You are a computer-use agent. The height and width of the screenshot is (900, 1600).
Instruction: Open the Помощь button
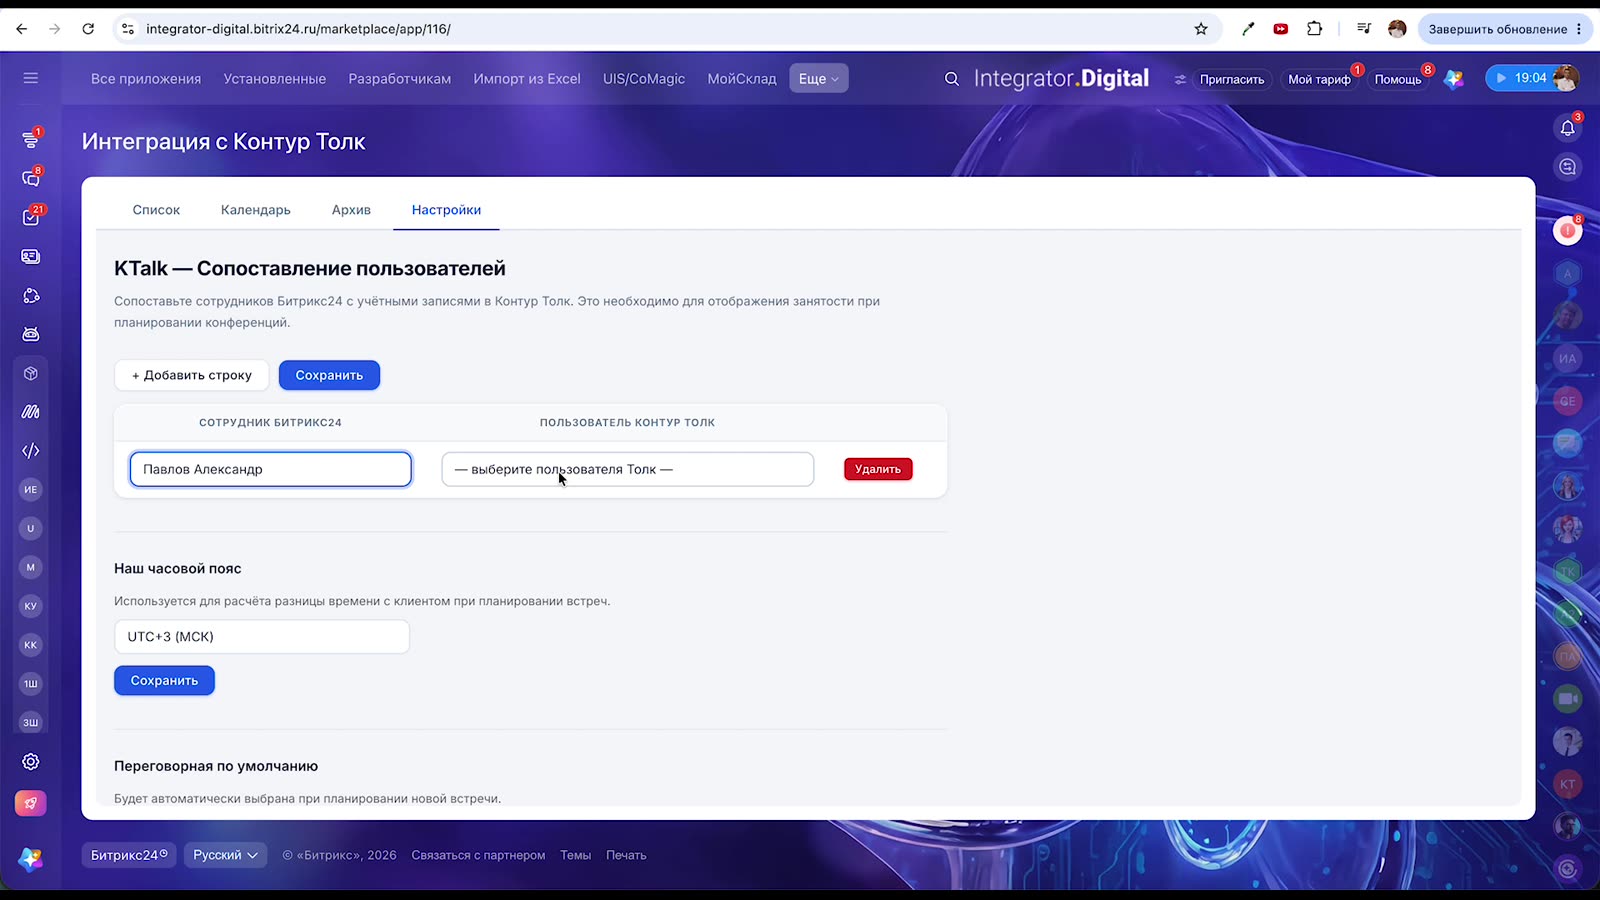pos(1398,79)
